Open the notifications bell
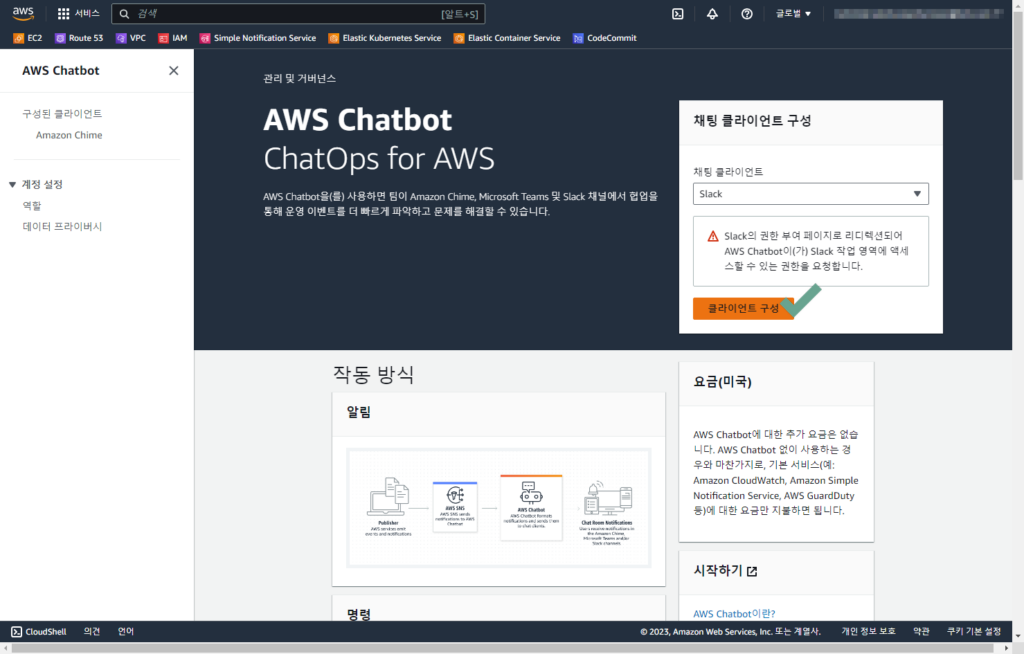This screenshot has height=654, width=1024. (712, 14)
